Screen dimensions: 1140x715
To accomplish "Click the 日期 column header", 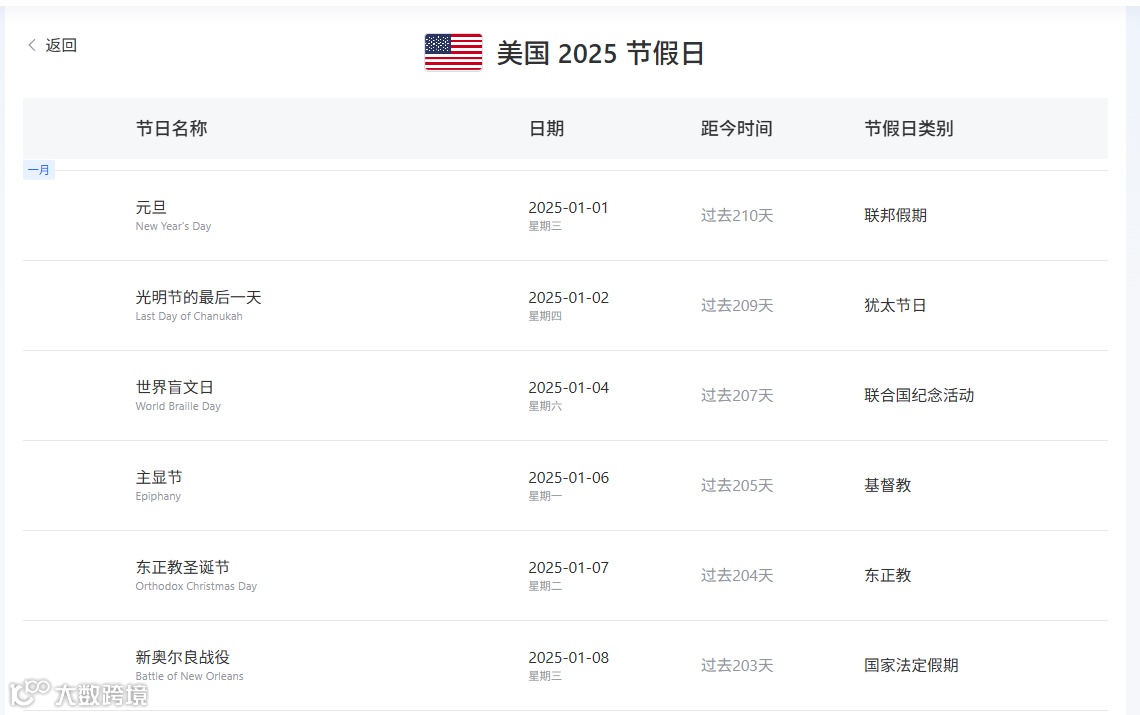I will [546, 129].
